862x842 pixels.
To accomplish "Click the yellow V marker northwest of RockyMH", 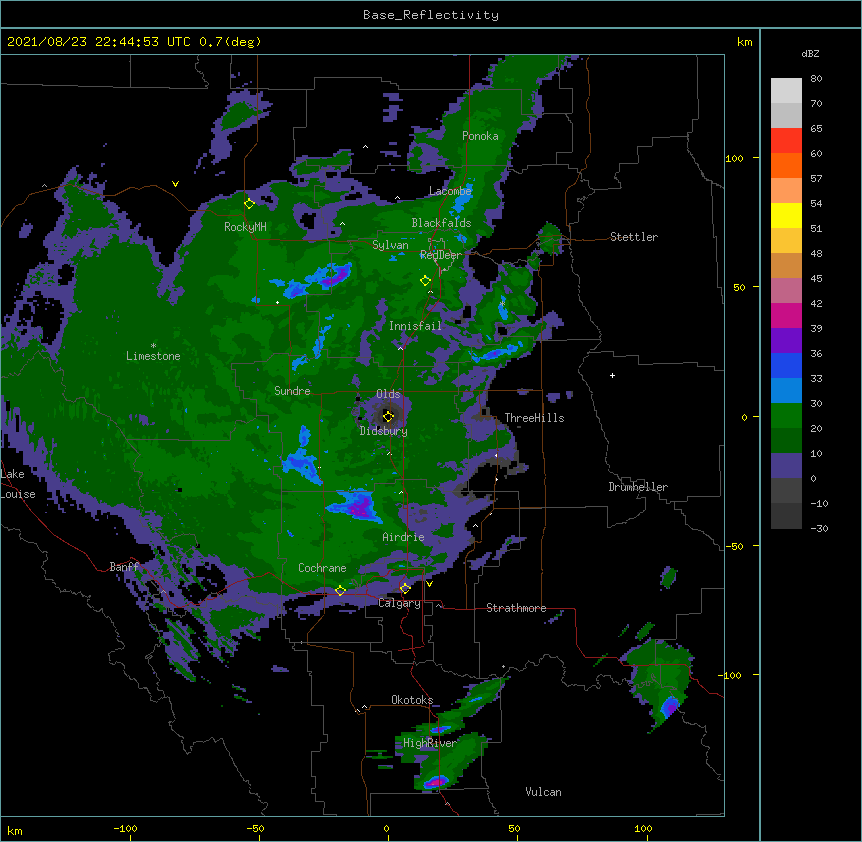I will pos(175,184).
